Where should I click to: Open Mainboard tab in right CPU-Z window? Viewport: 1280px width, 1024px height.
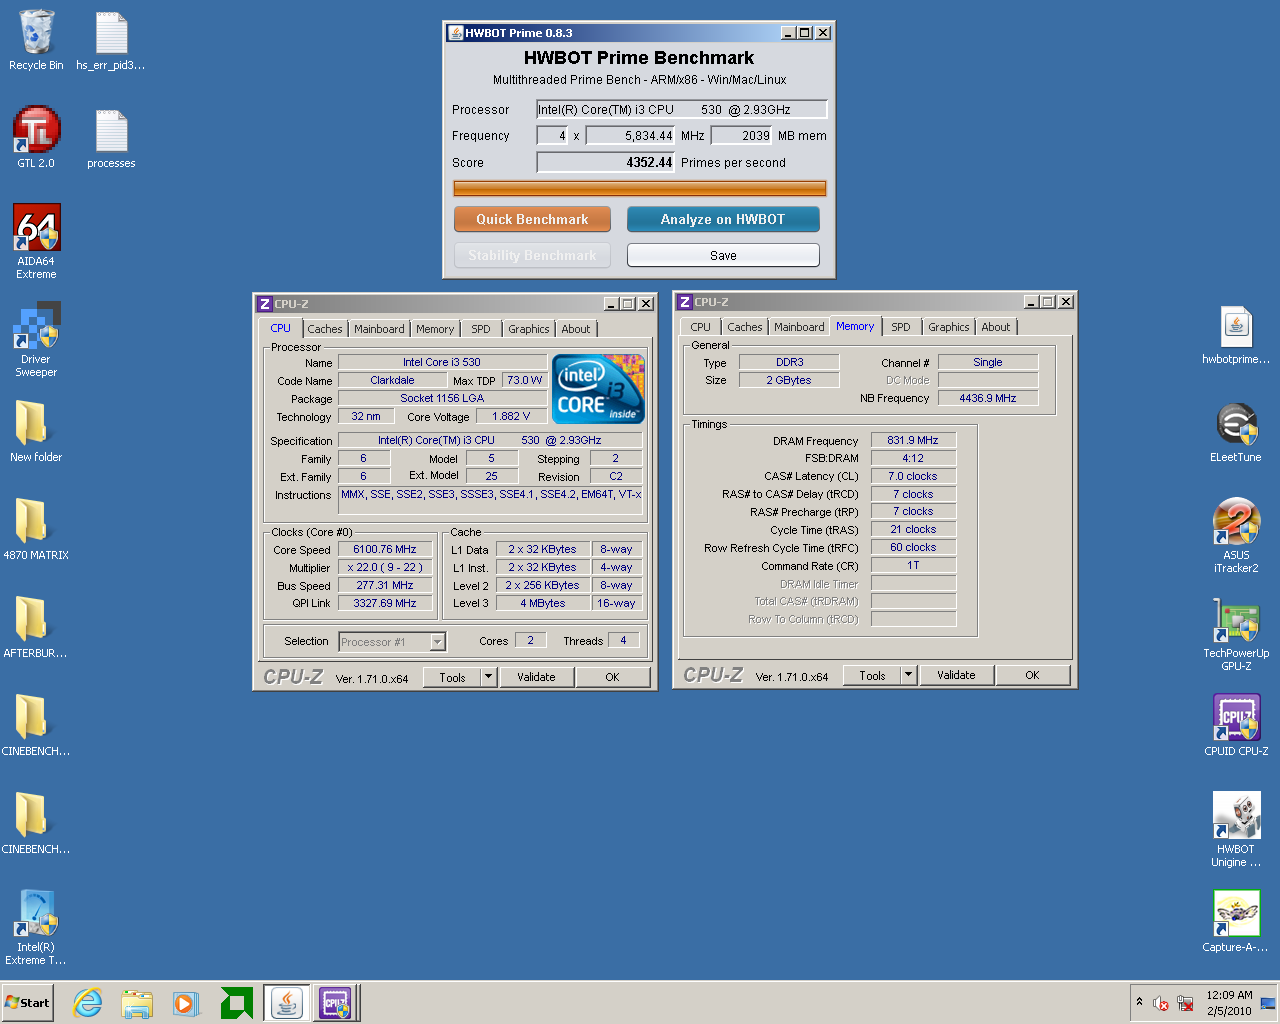[799, 327]
